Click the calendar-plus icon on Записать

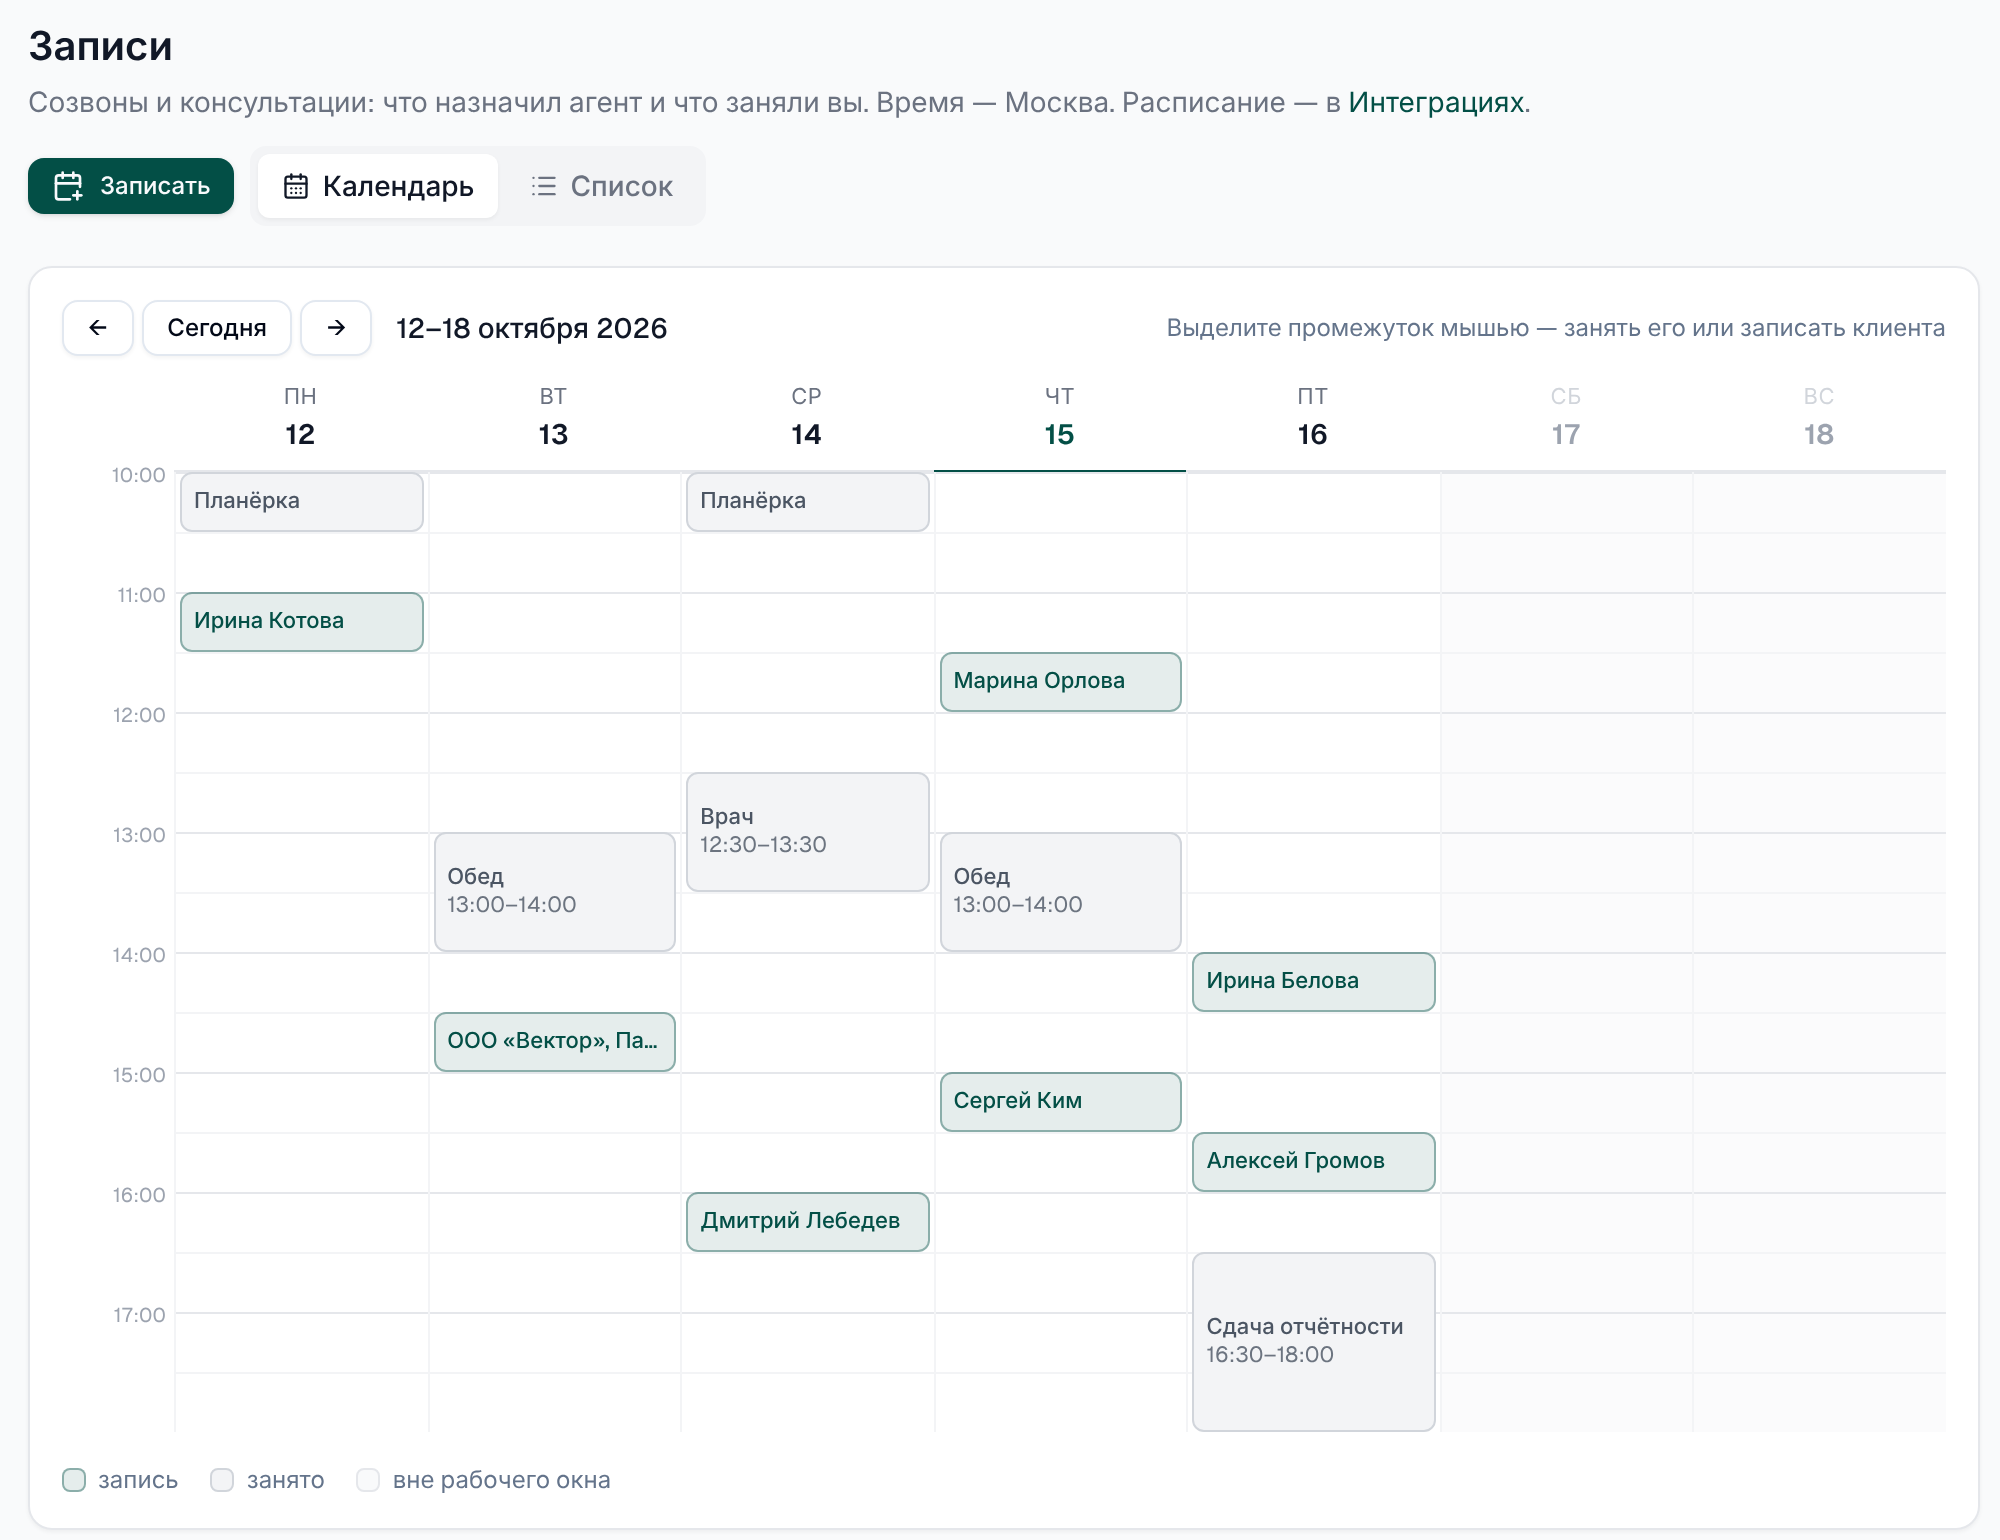coord(68,186)
